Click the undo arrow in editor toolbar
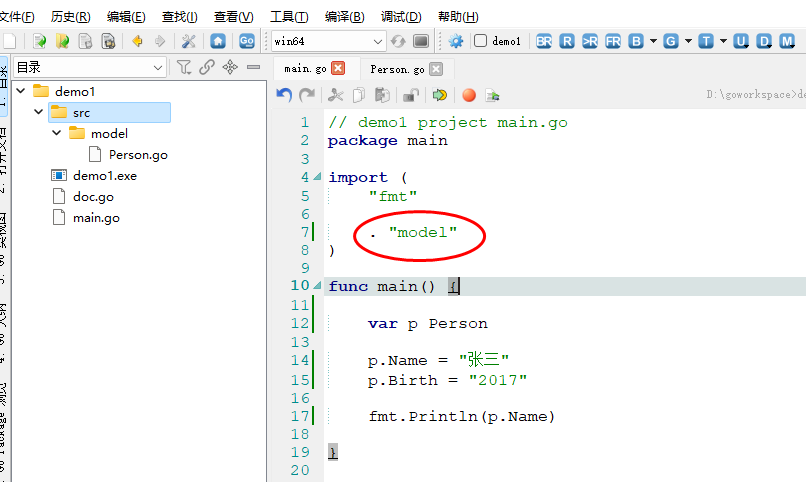This screenshot has height=482, width=806. click(x=285, y=95)
